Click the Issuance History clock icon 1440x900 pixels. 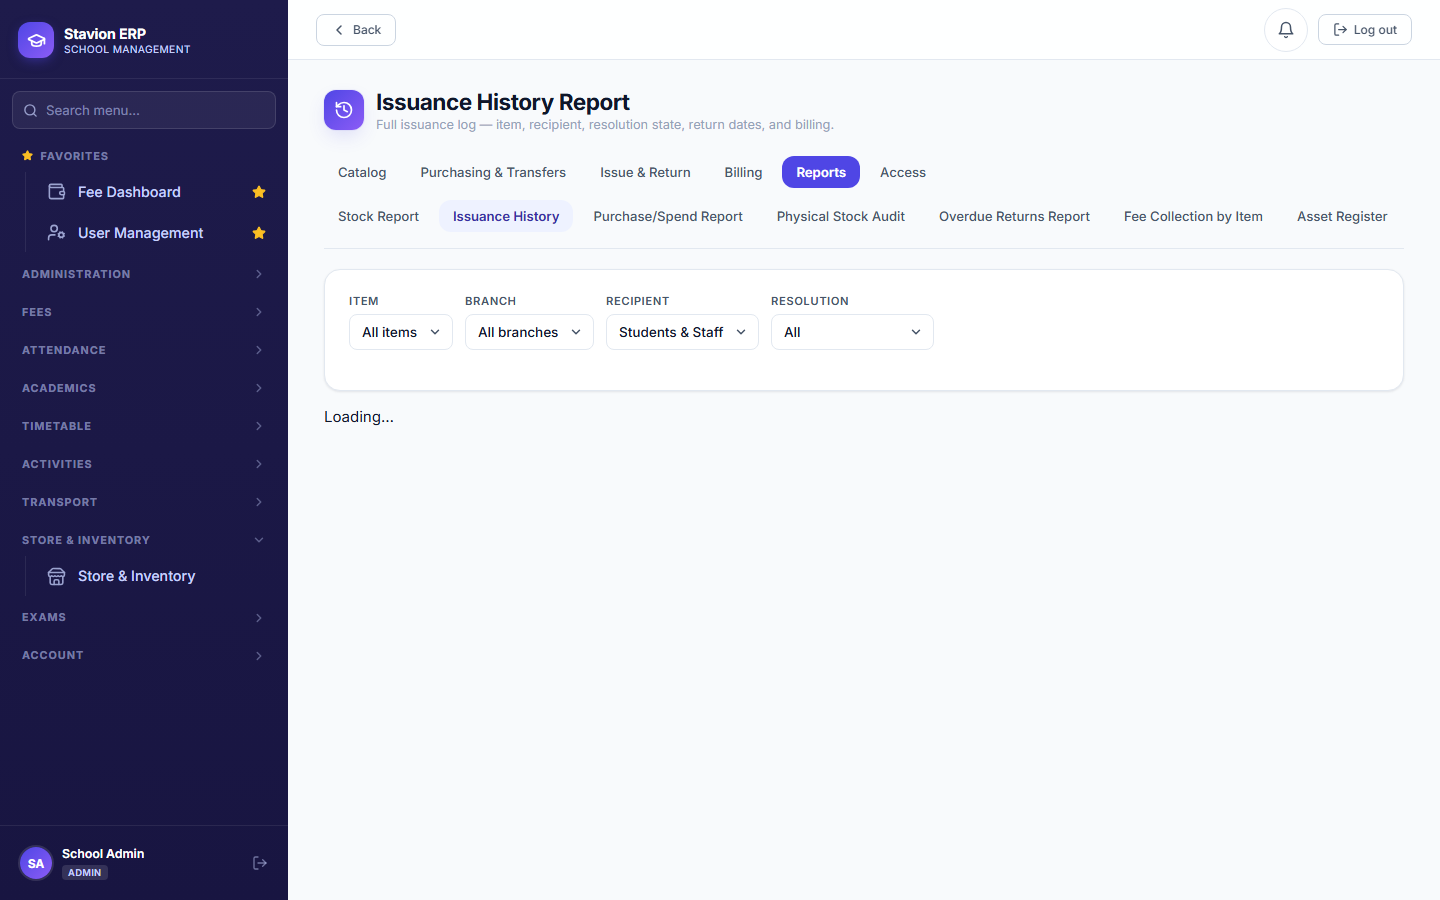(x=344, y=110)
